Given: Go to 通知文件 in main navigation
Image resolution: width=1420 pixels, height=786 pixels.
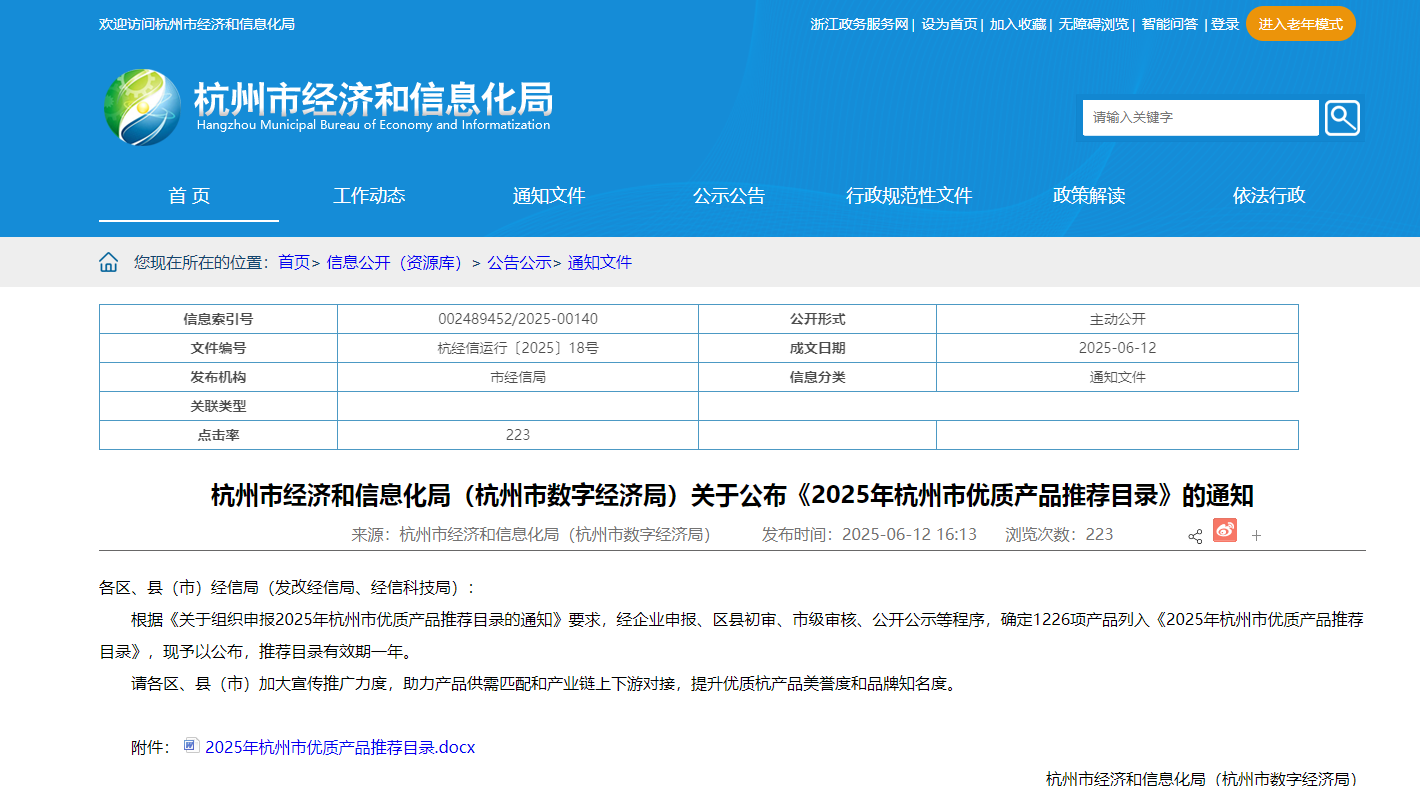Looking at the screenshot, I should click(x=549, y=196).
